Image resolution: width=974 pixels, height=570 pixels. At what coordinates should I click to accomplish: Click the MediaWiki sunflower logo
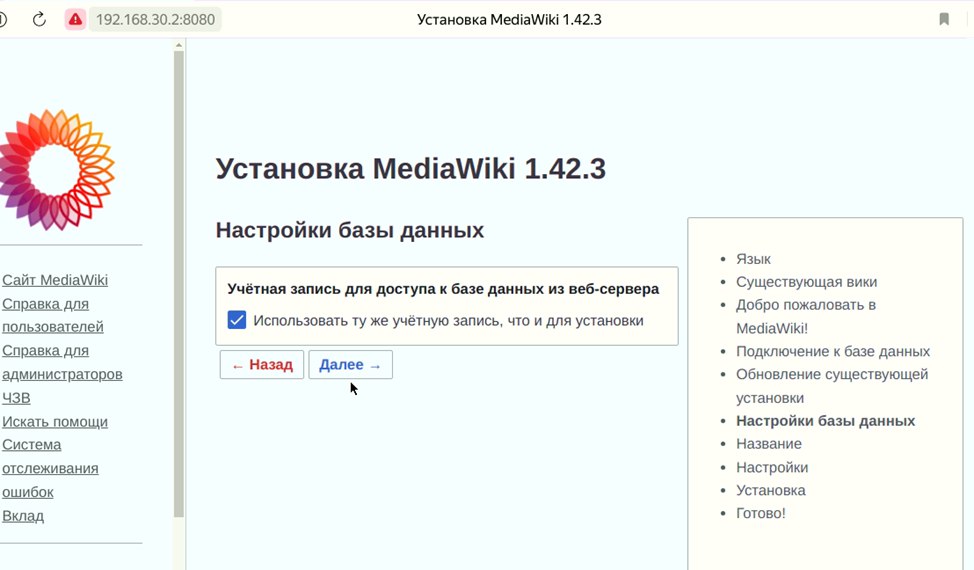tap(57, 170)
